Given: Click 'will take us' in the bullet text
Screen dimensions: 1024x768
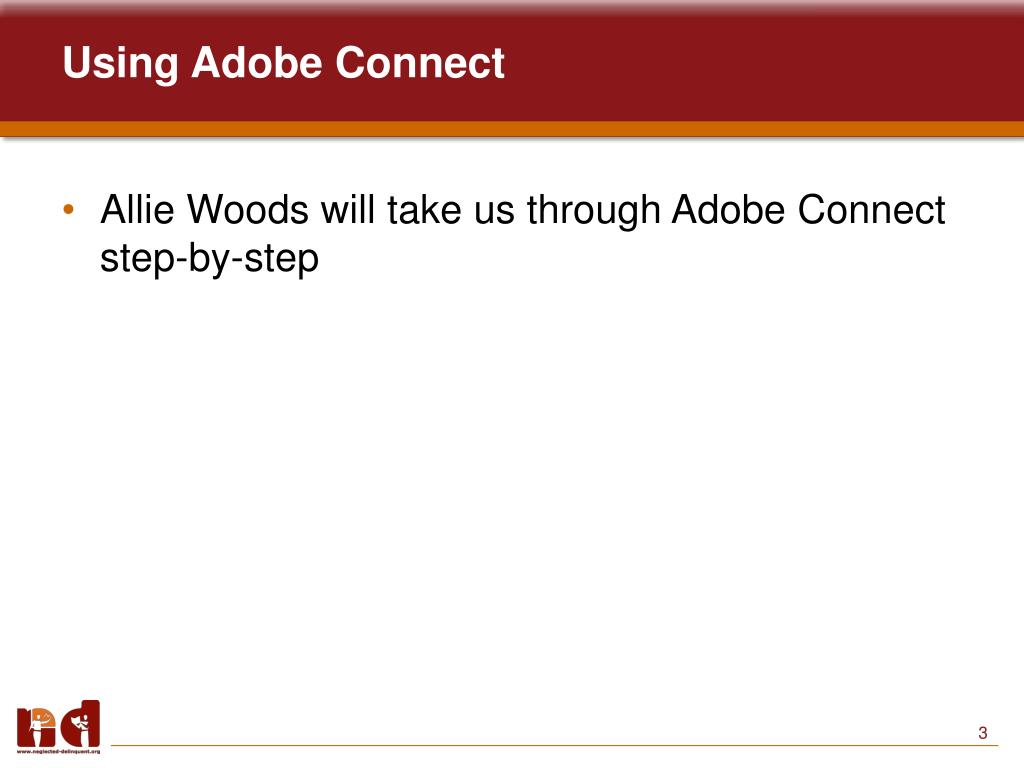Looking at the screenshot, I should point(419,211).
